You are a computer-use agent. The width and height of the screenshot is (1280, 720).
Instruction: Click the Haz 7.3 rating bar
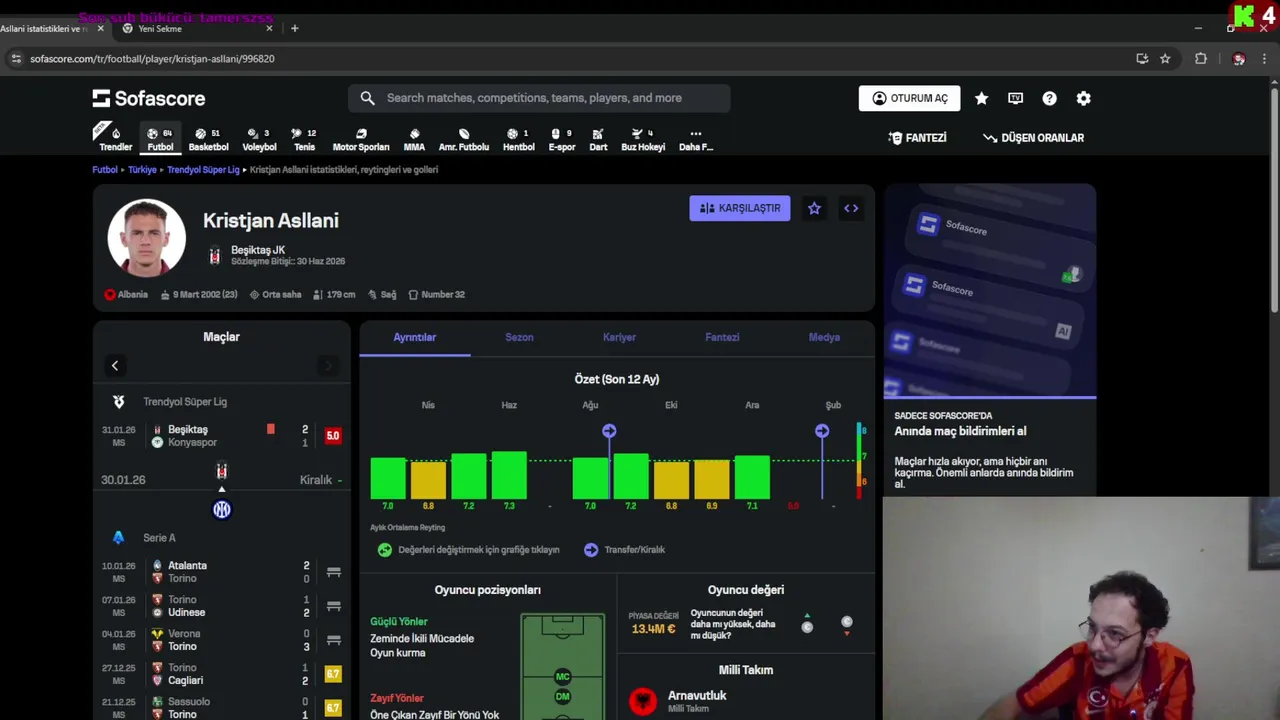pyautogui.click(x=509, y=476)
